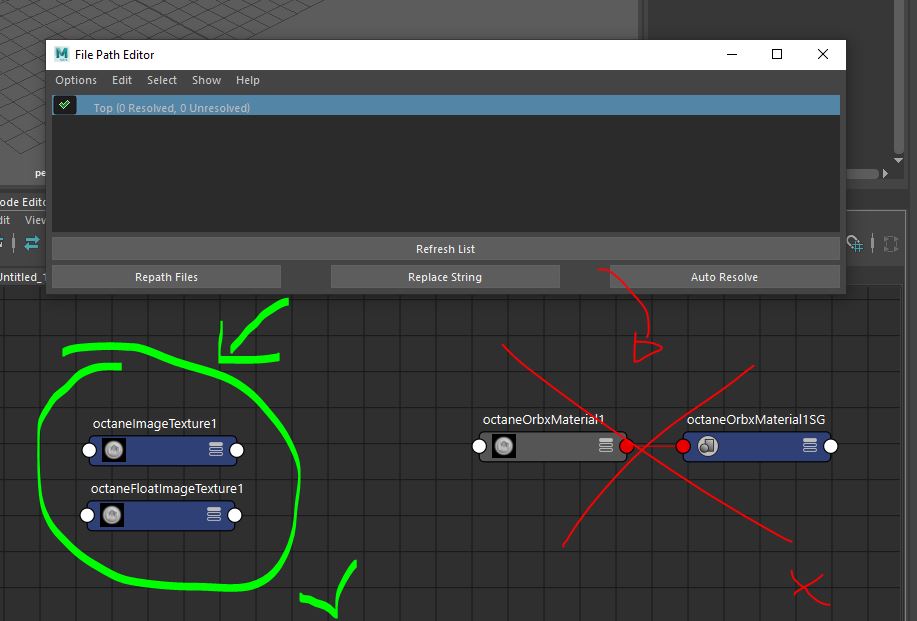Click octaneOrbxMaterial1SG shading group icon

click(x=708, y=446)
